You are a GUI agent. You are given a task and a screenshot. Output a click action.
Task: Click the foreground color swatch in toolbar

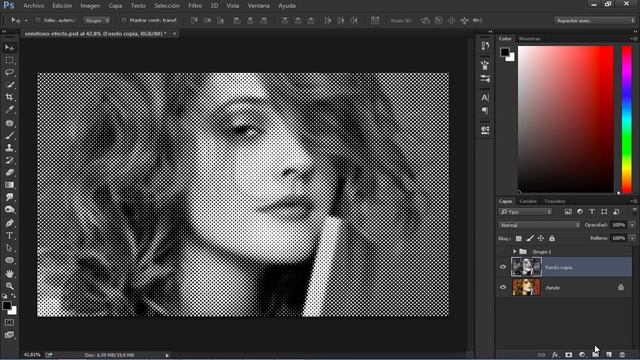point(7,305)
